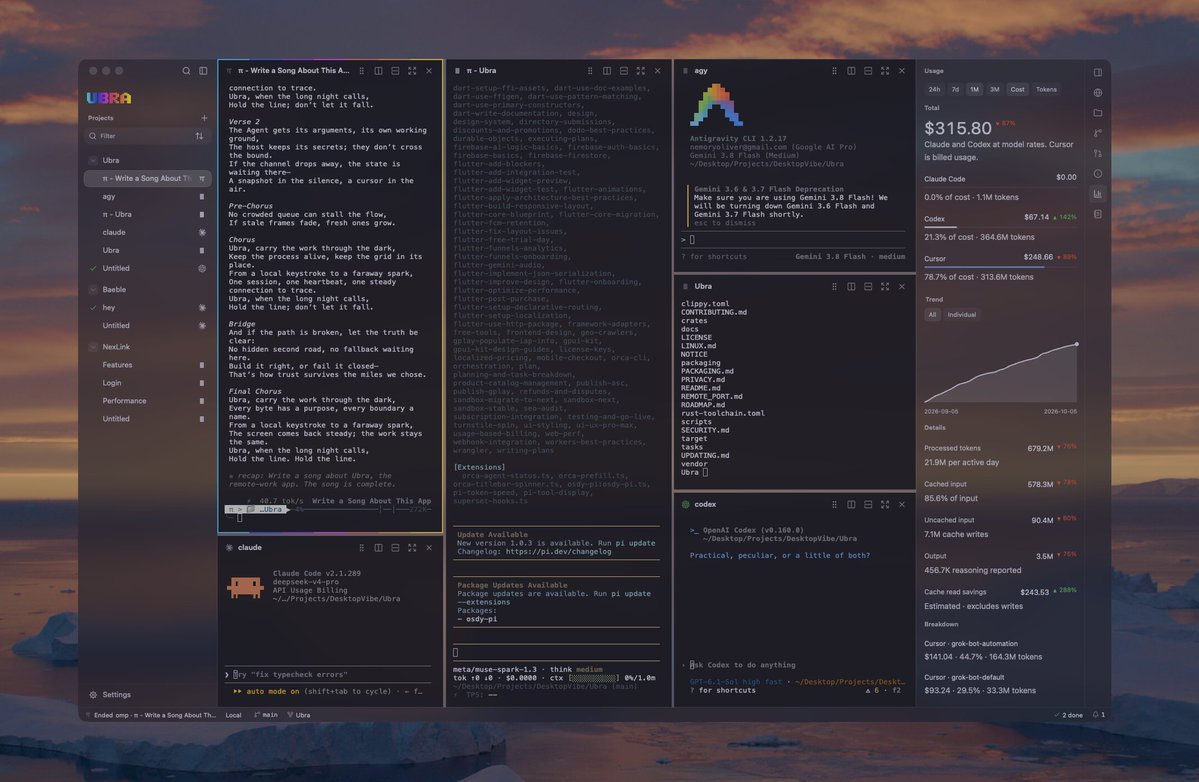Open the 'main' branch selector in status bar

coord(265,715)
